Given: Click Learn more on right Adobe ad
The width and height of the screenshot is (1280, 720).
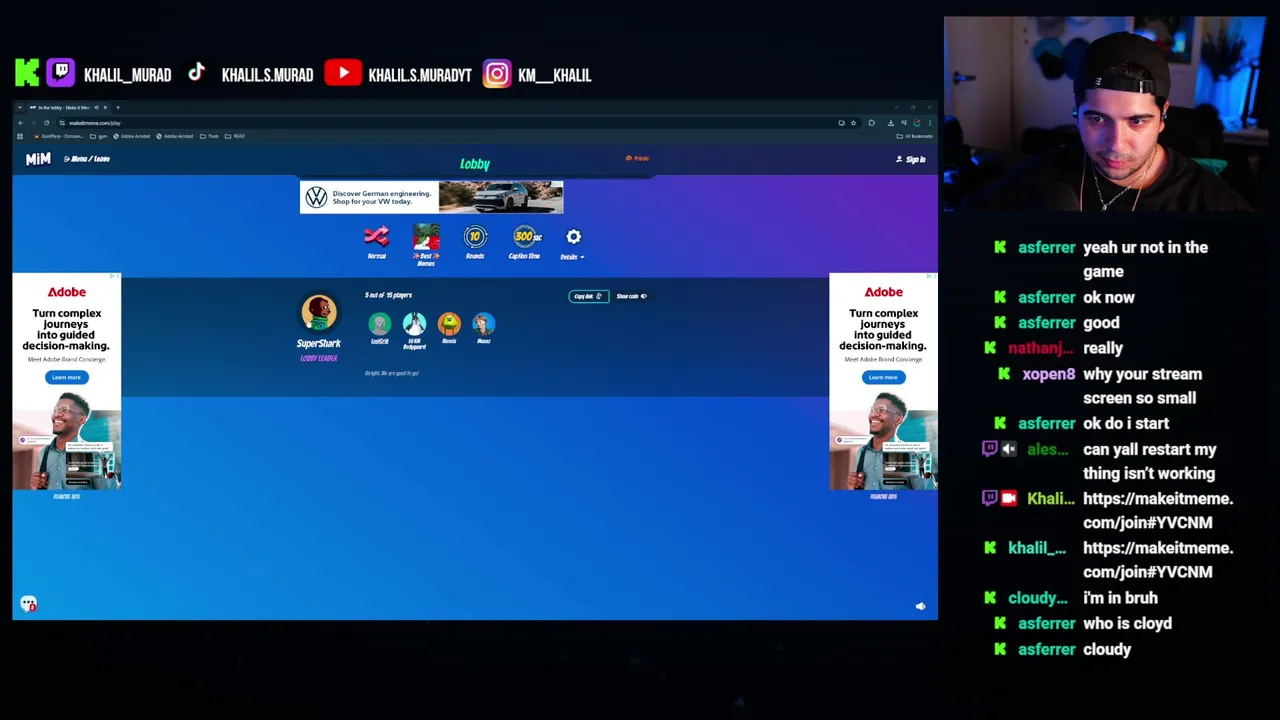Looking at the screenshot, I should click(883, 377).
